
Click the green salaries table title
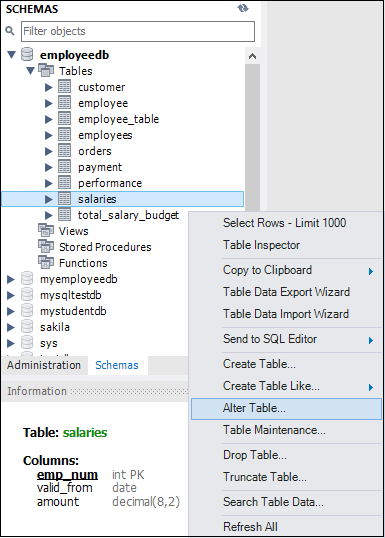click(85, 432)
